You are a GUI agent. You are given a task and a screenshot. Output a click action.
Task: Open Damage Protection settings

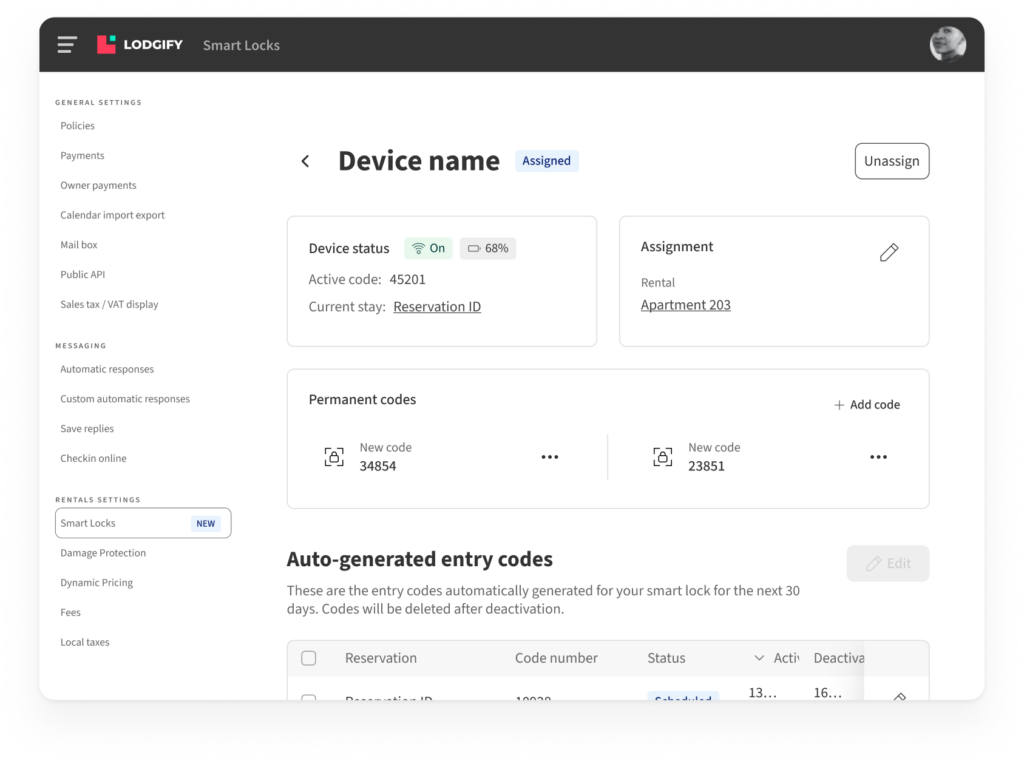click(x=103, y=553)
